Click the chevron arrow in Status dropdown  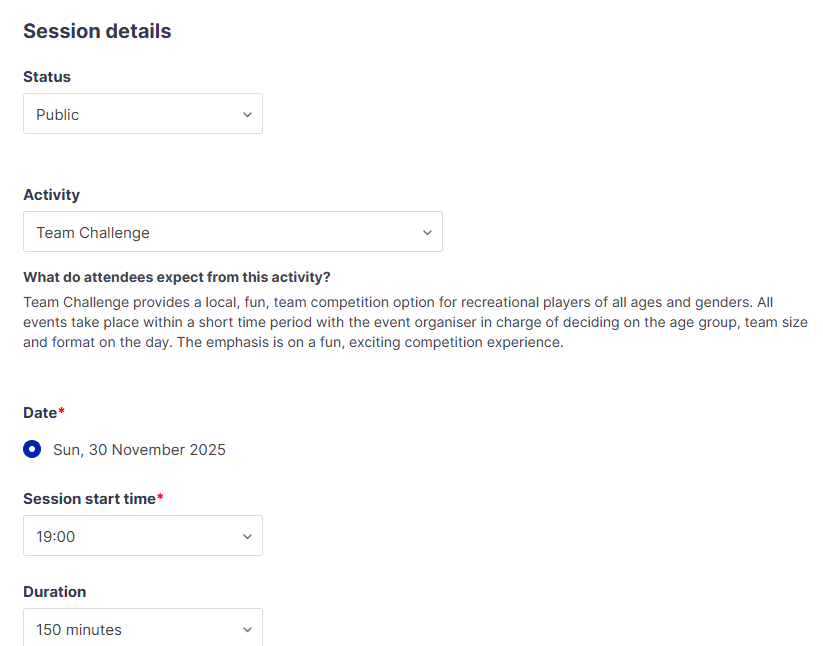click(247, 115)
